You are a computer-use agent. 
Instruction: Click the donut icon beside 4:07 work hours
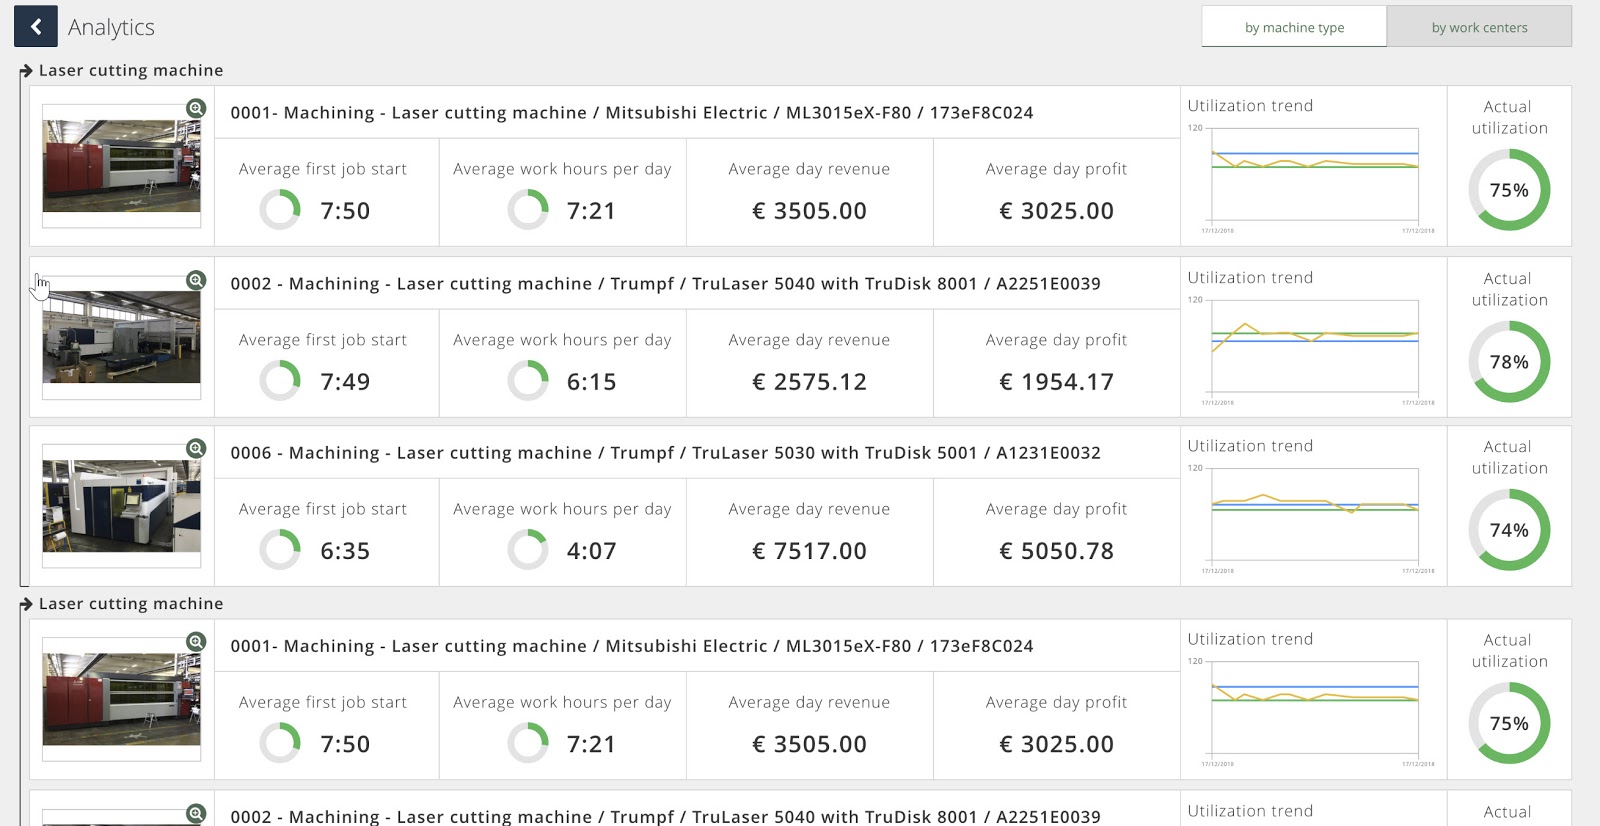527,550
